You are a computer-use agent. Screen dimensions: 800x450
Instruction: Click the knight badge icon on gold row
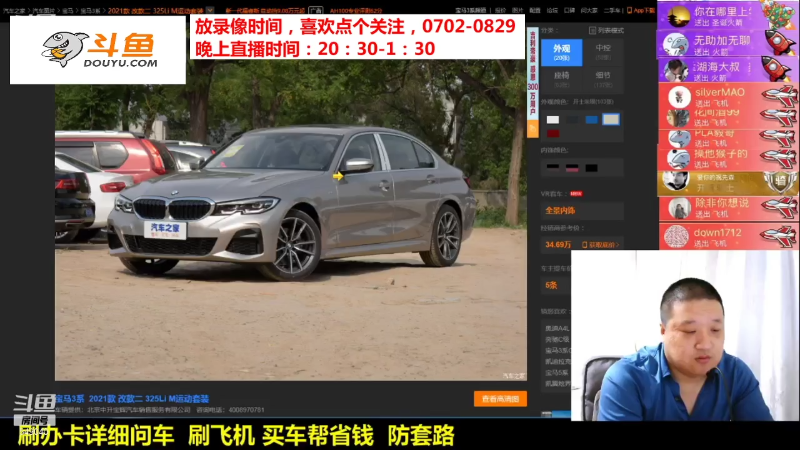780,182
